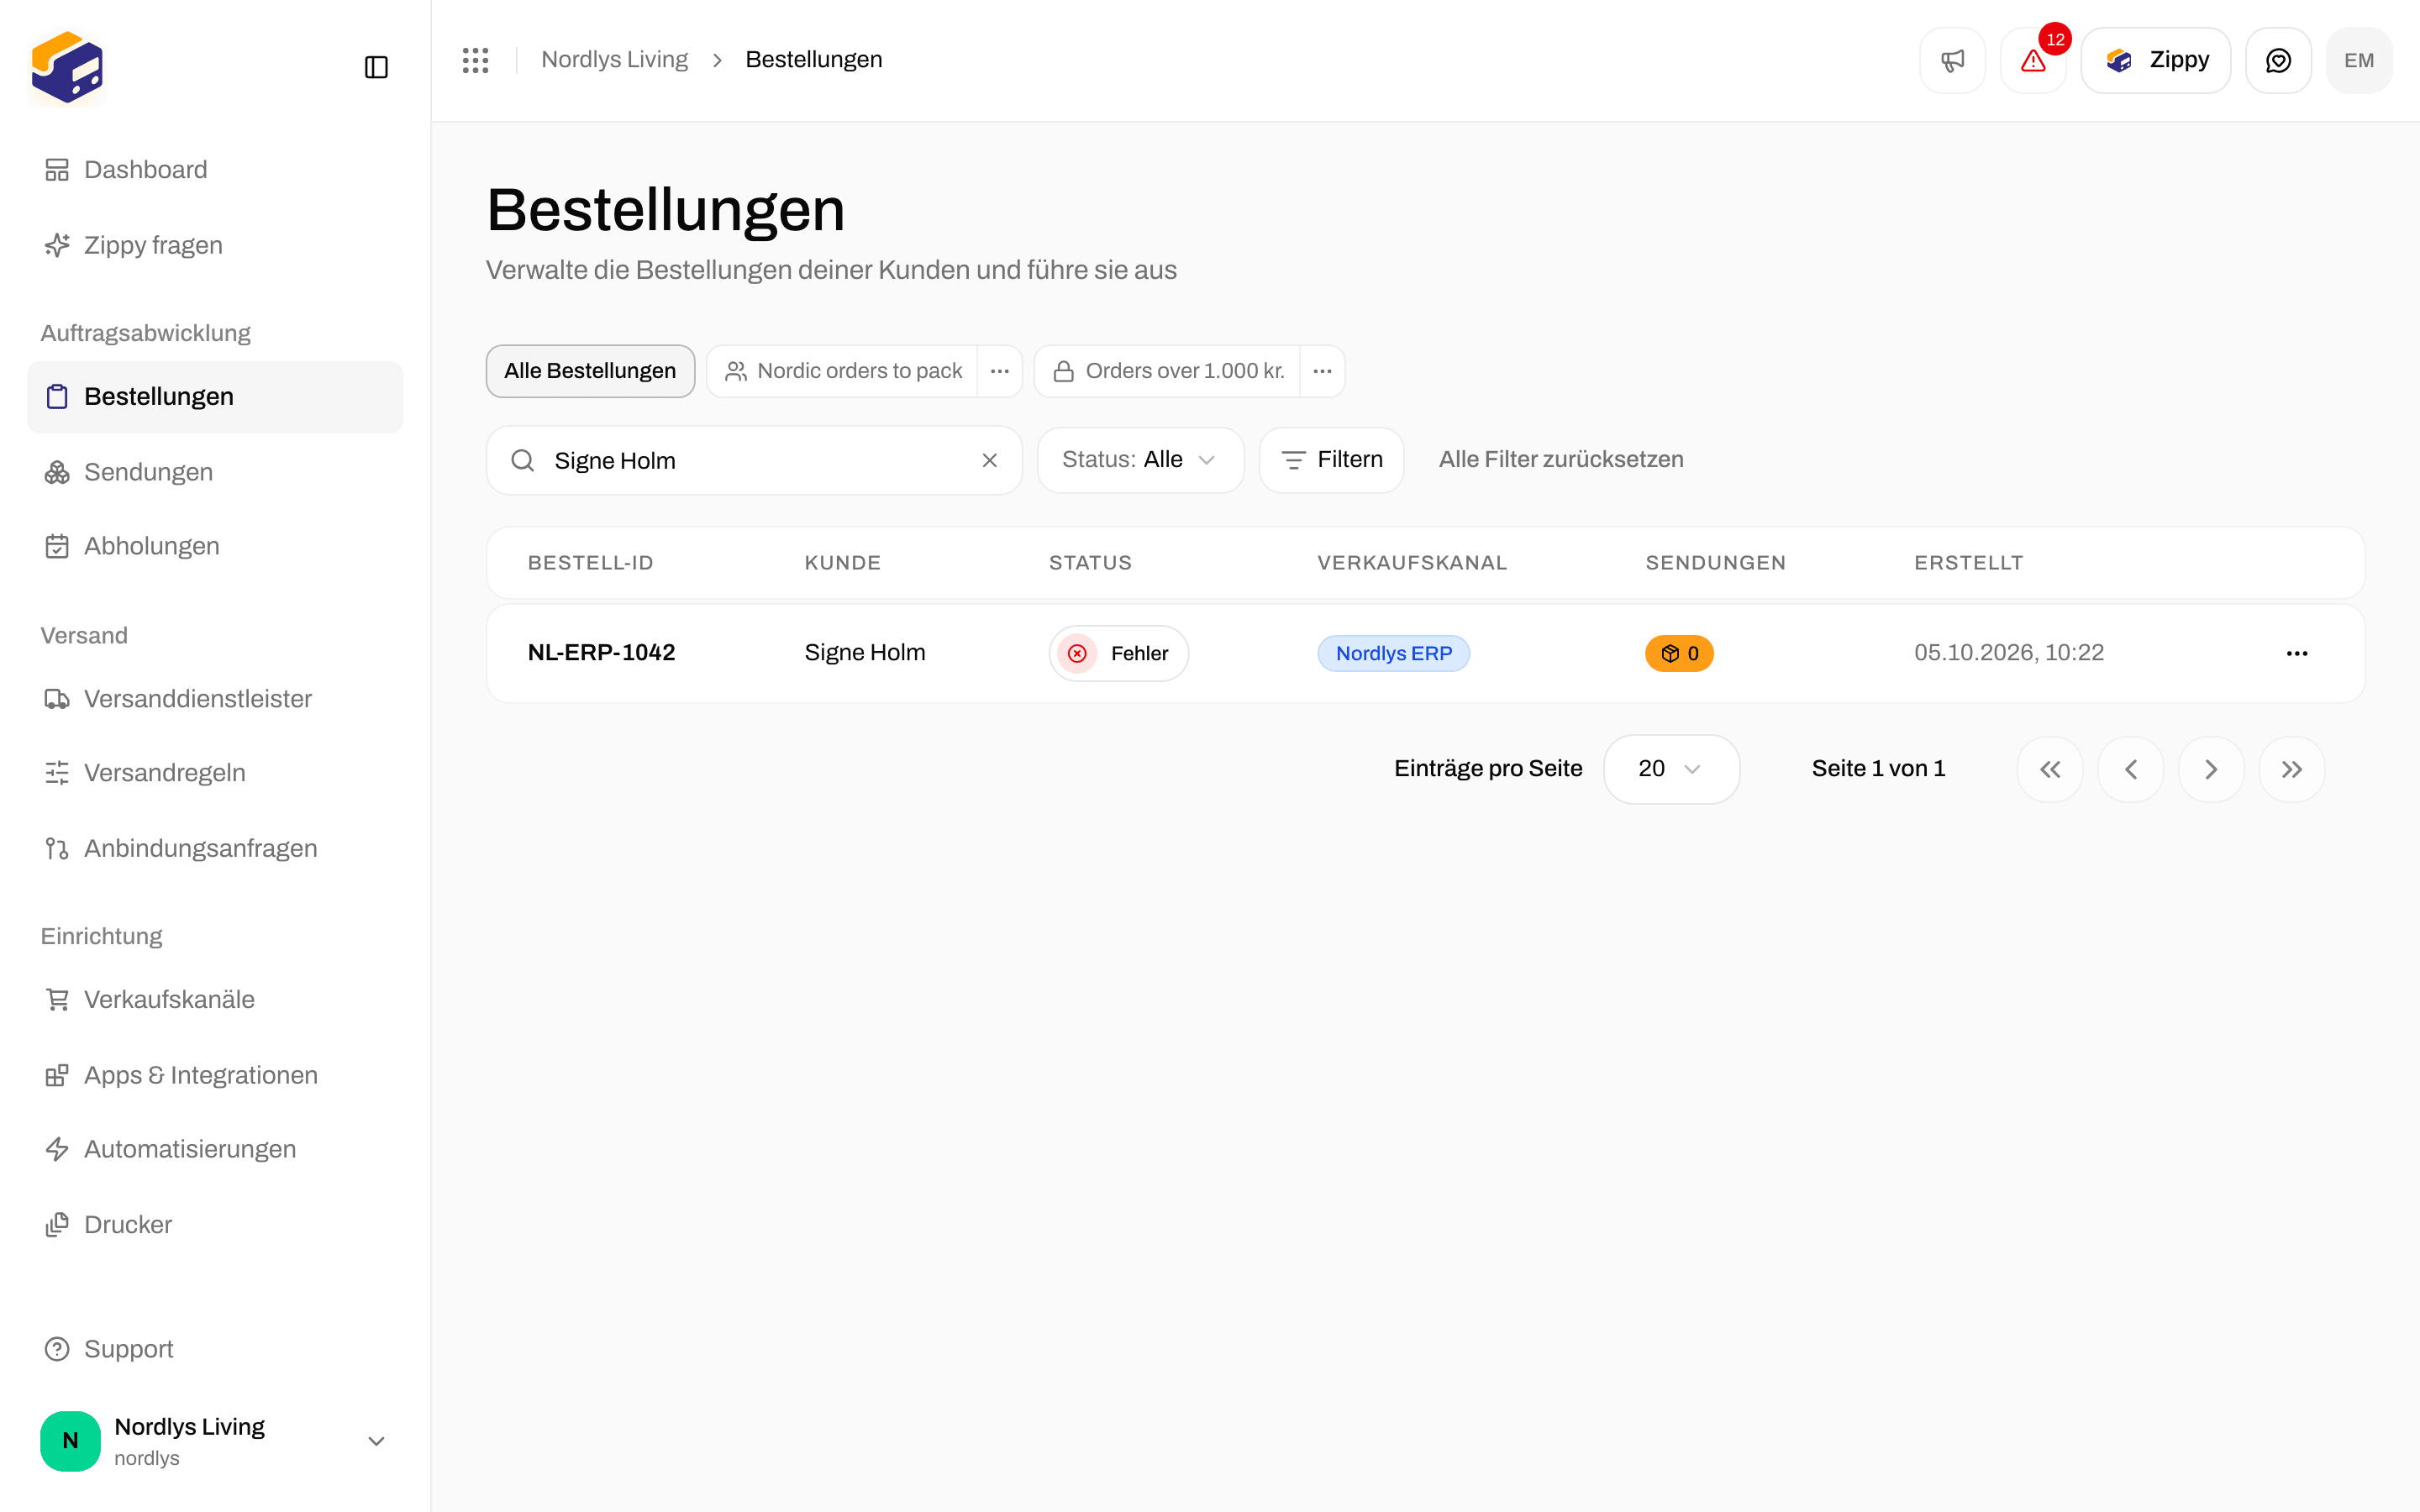Open the apps grid launcher icon
Image resolution: width=2420 pixels, height=1512 pixels.
pyautogui.click(x=476, y=60)
